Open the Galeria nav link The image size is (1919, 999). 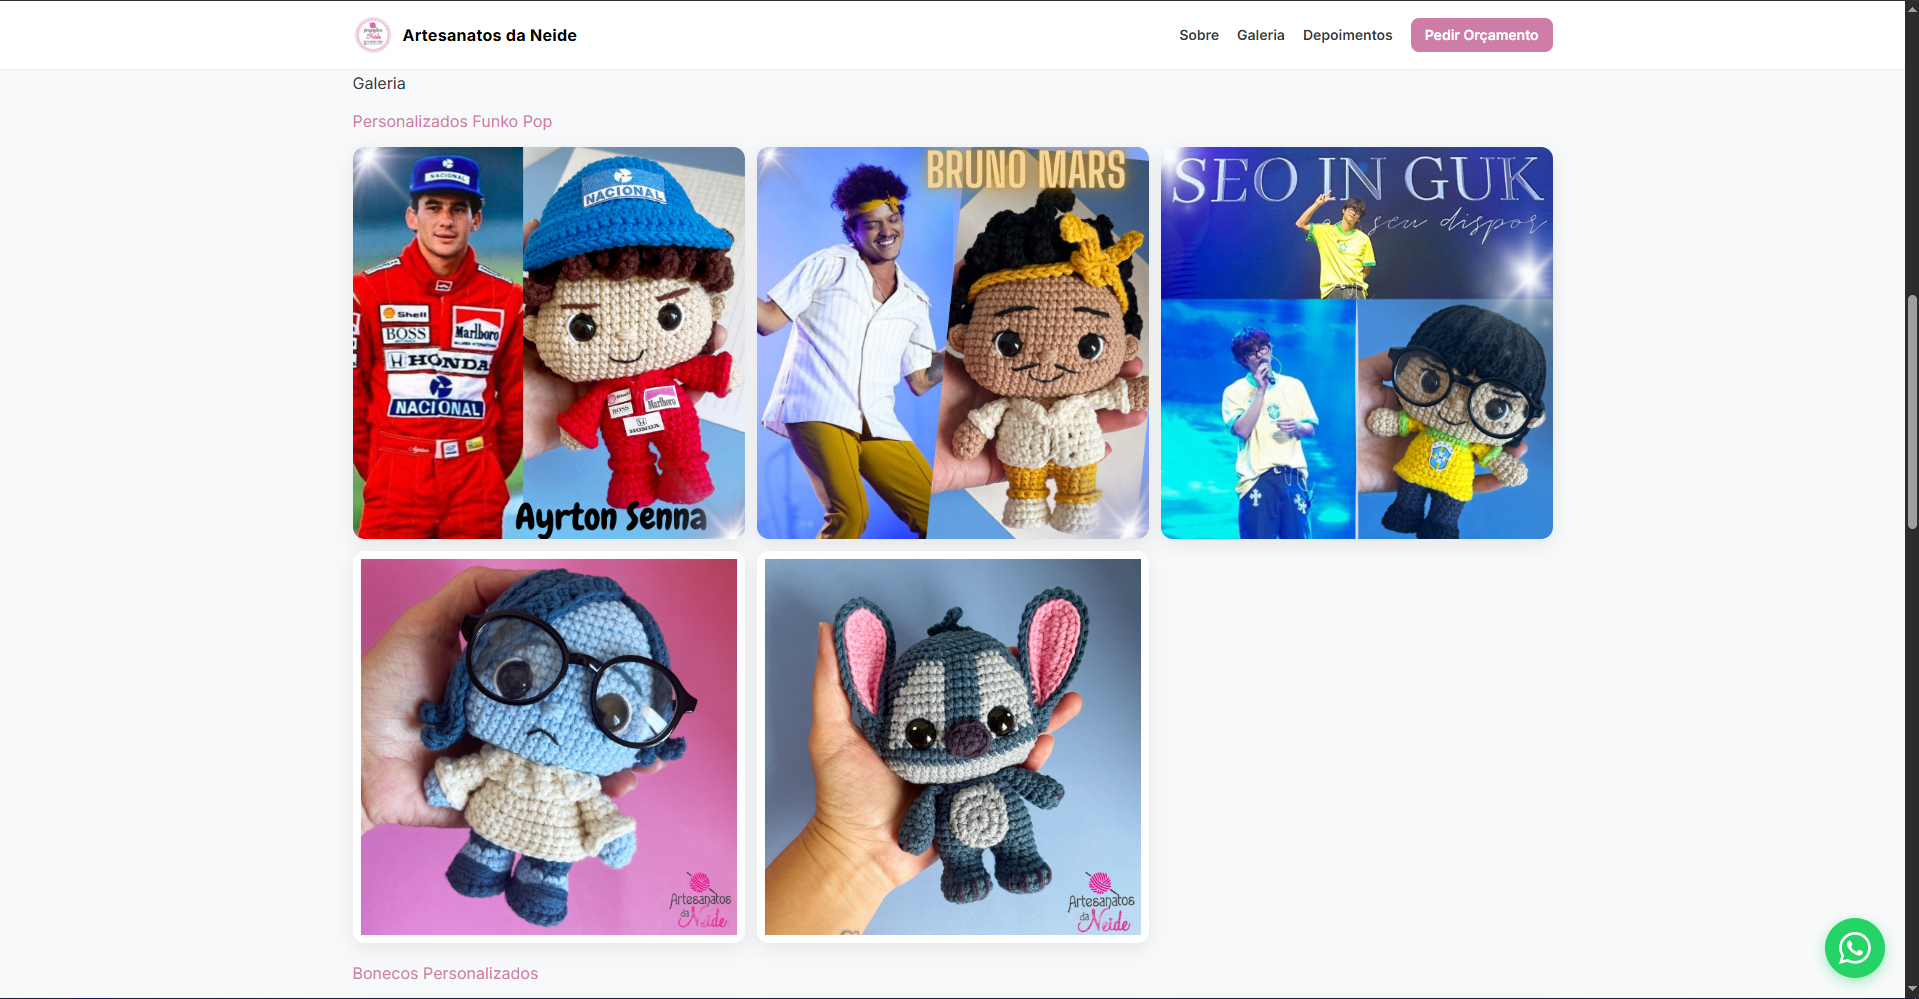point(1260,35)
